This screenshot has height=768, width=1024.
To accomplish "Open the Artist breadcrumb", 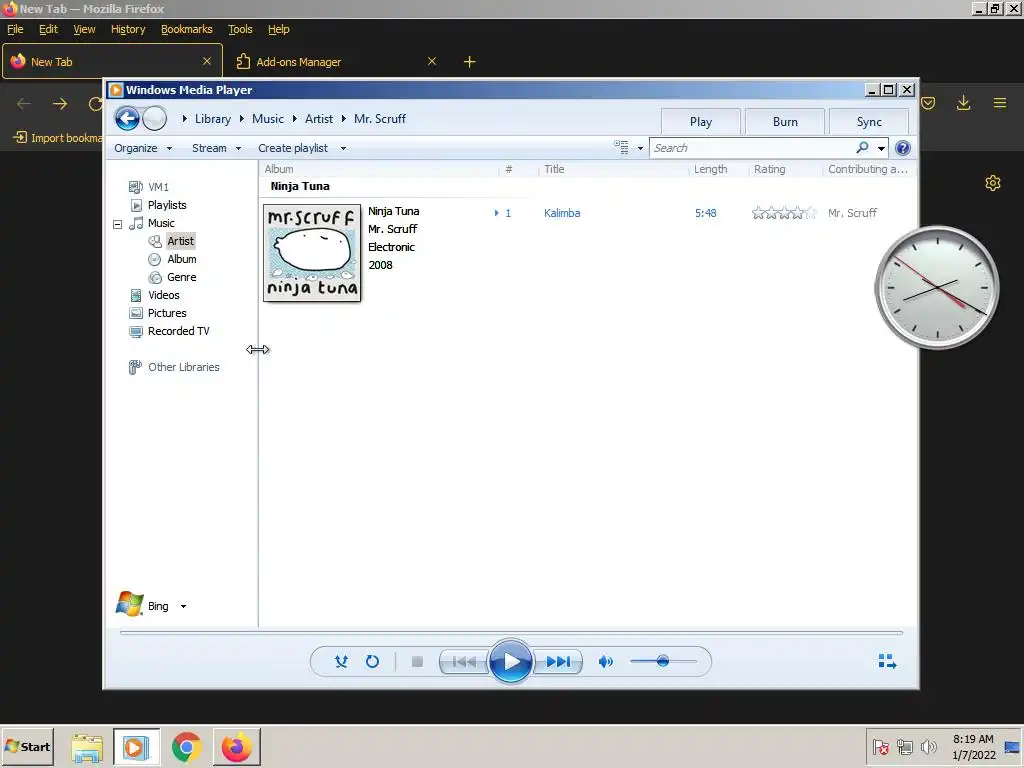I will (319, 119).
